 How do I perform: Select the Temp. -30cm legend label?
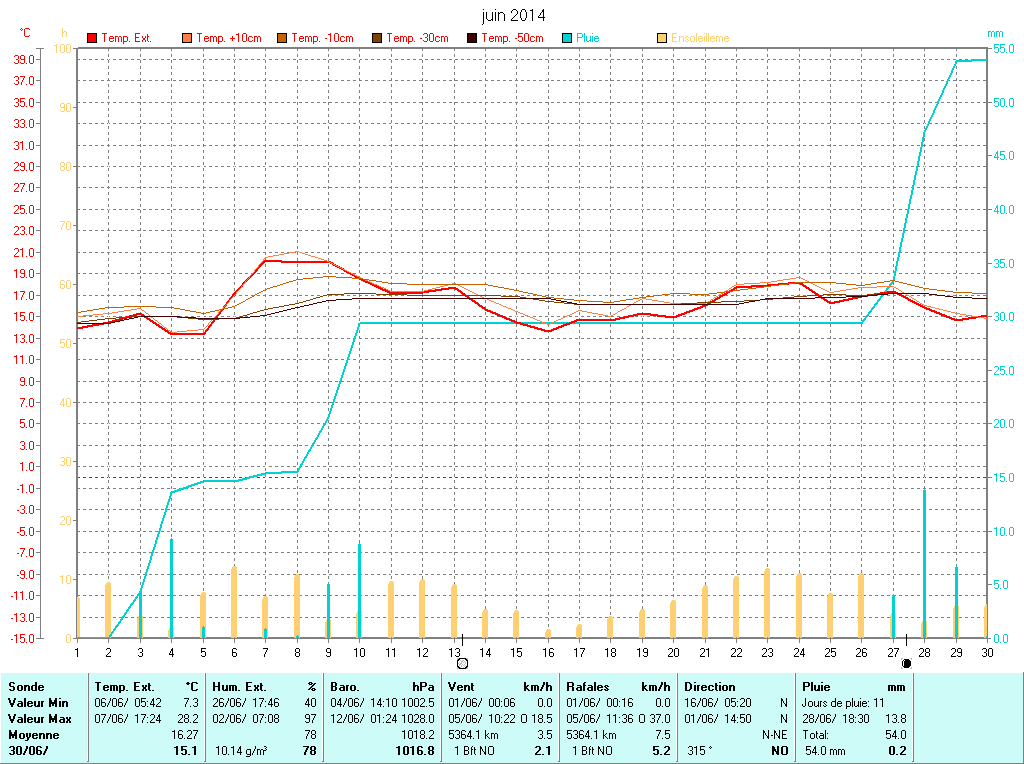tap(417, 38)
